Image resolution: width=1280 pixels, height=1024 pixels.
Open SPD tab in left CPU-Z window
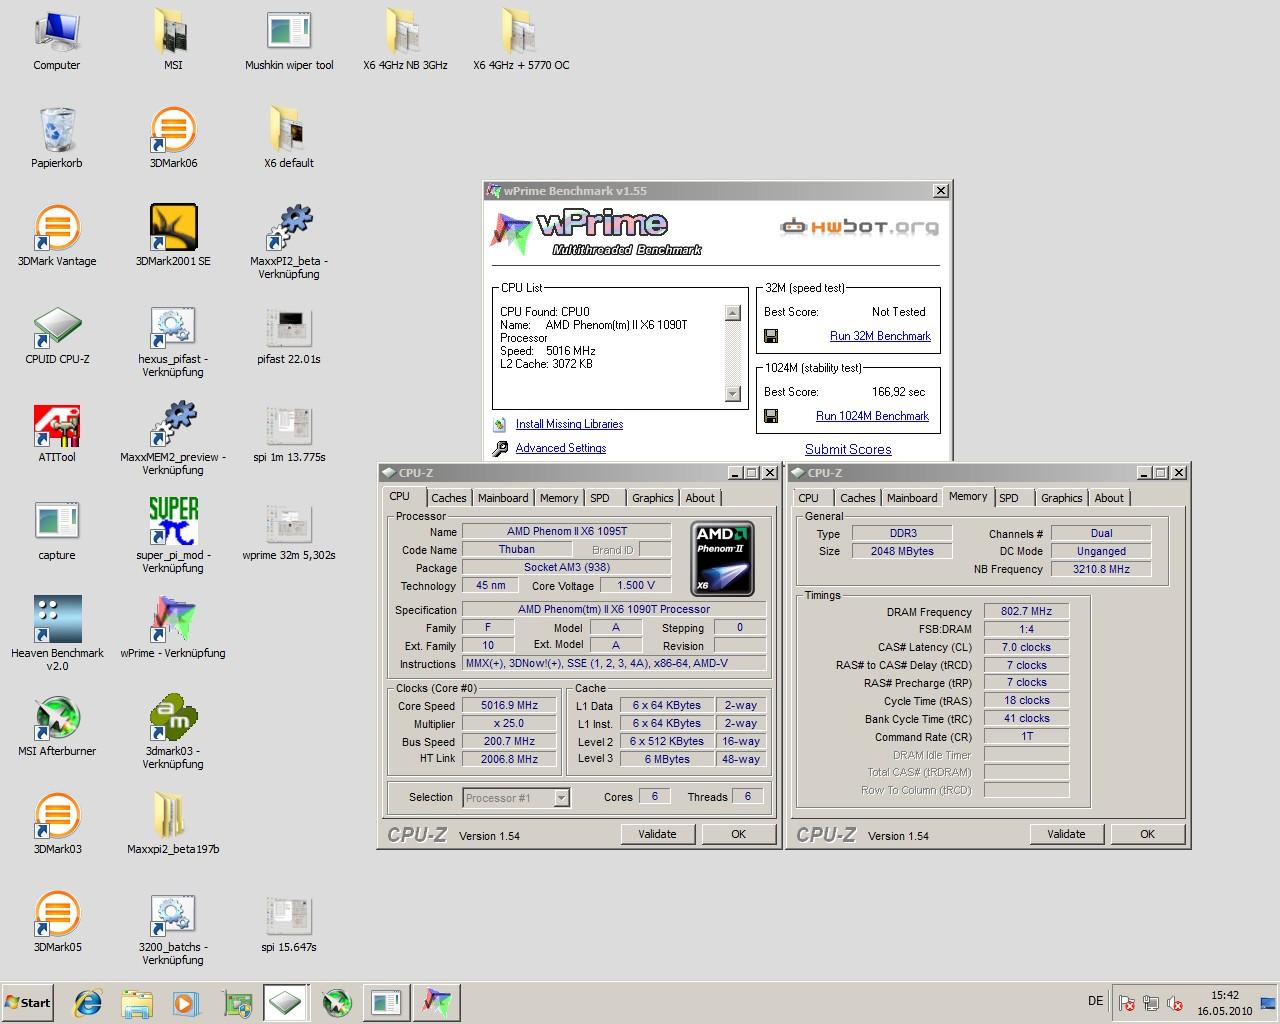pyautogui.click(x=600, y=498)
